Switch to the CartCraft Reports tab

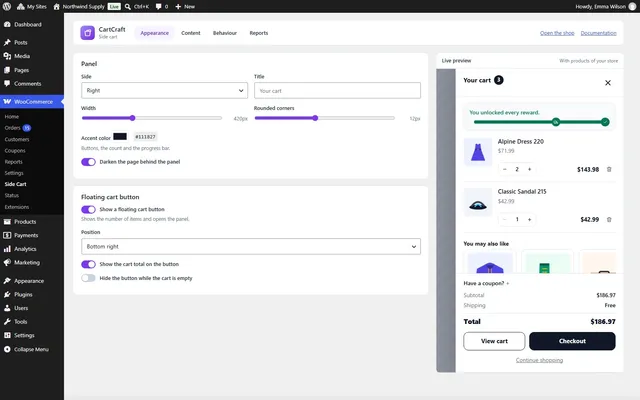pos(259,33)
